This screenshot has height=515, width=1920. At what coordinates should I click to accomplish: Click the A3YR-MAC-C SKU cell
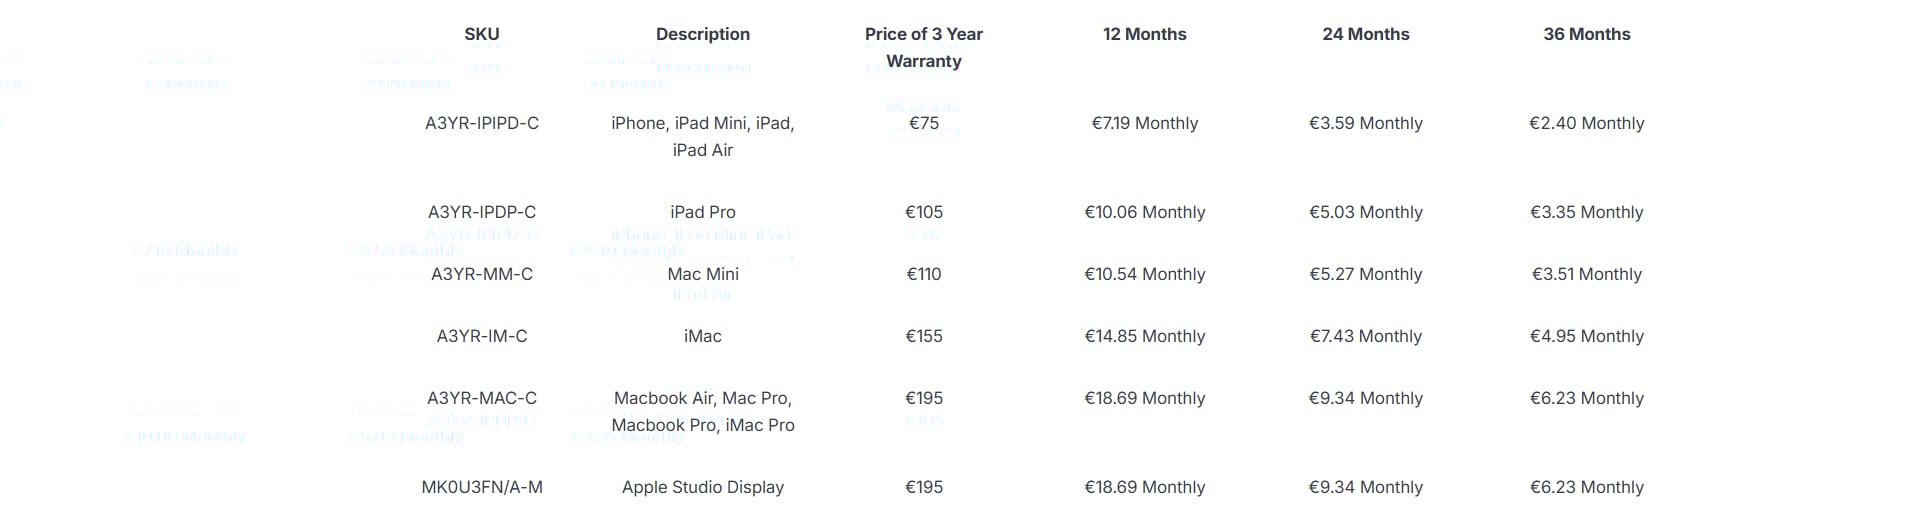tap(481, 398)
